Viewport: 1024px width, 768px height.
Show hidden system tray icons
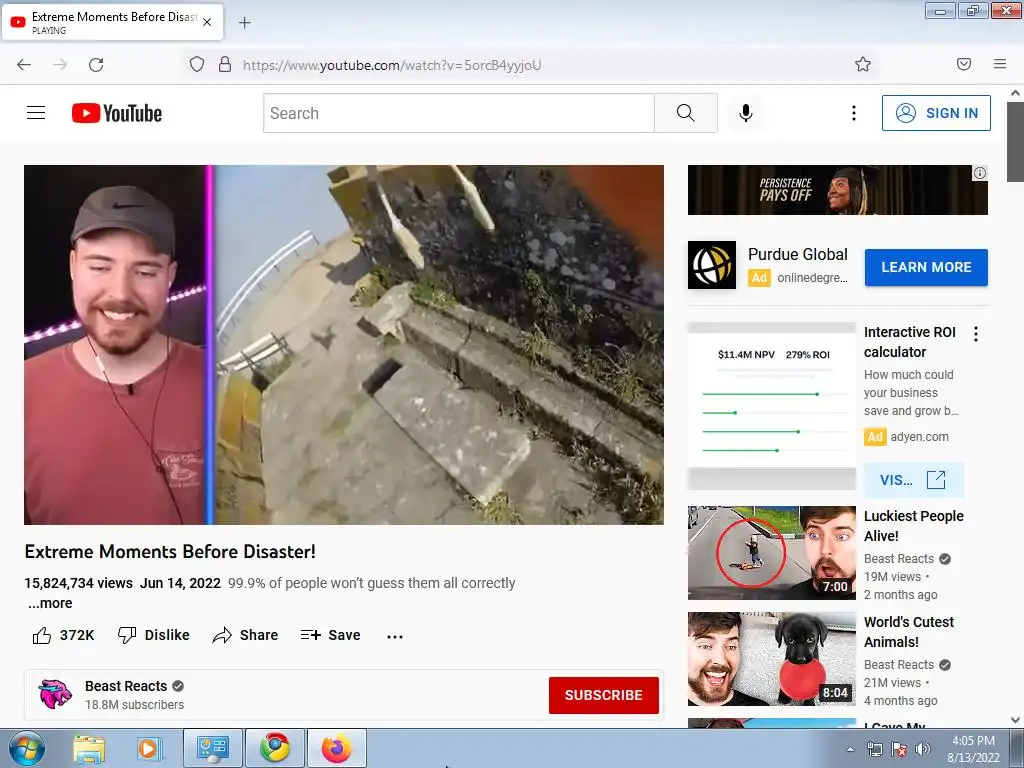coord(850,750)
